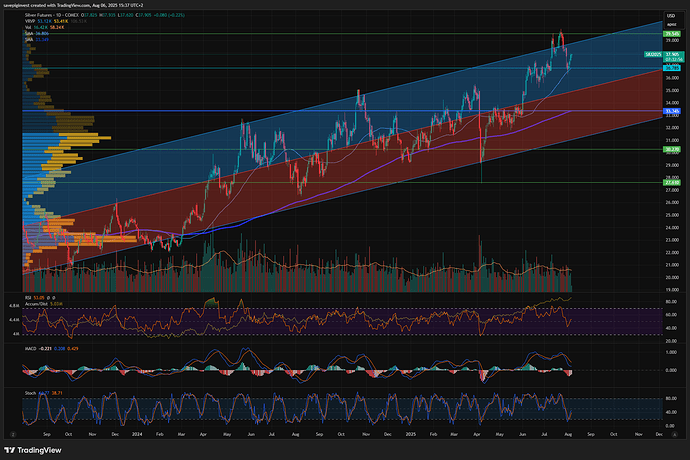Click the RSI indicator legend label
Screen dimensions: 690x460
[26, 297]
